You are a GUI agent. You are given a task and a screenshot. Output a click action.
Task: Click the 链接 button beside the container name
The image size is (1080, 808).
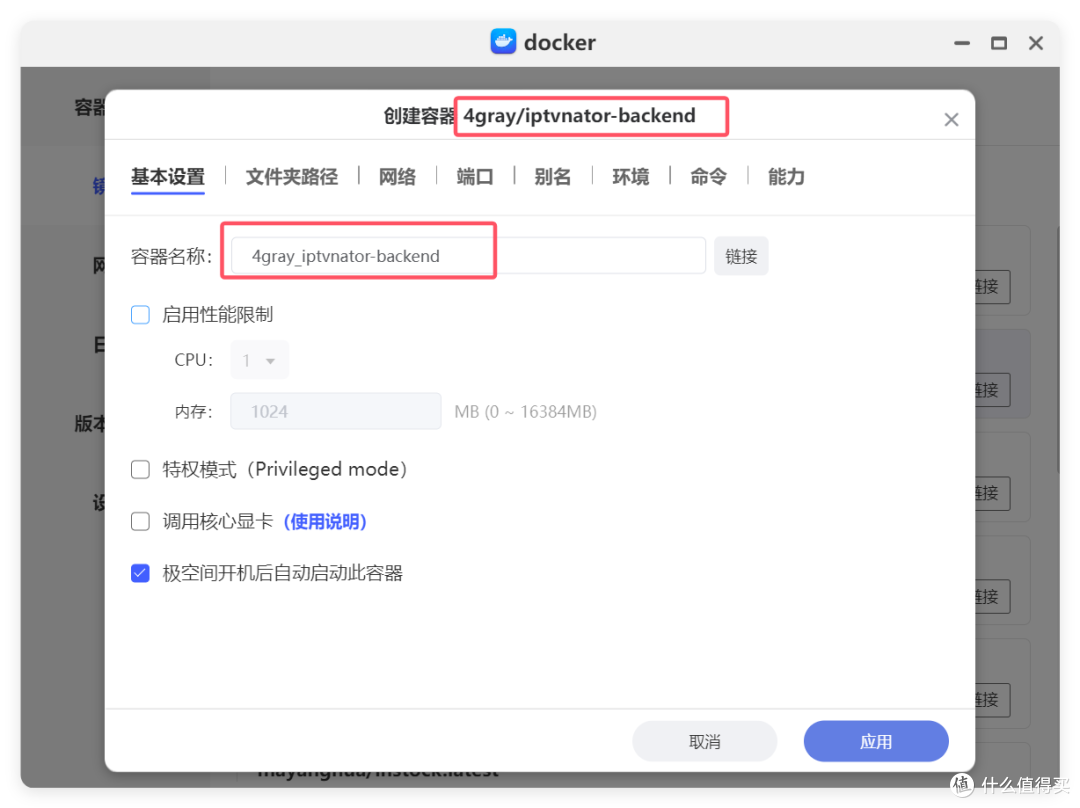tap(741, 256)
